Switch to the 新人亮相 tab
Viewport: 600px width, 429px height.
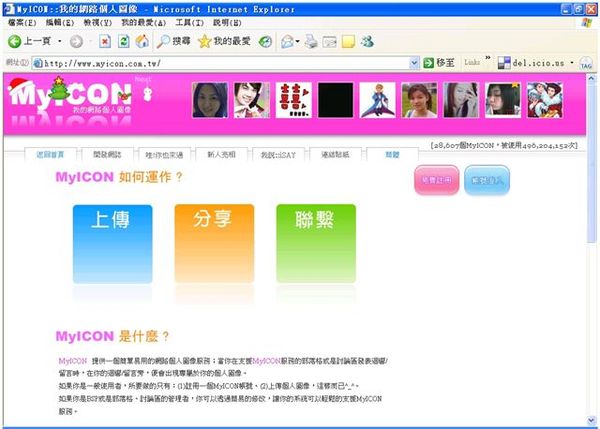221,155
